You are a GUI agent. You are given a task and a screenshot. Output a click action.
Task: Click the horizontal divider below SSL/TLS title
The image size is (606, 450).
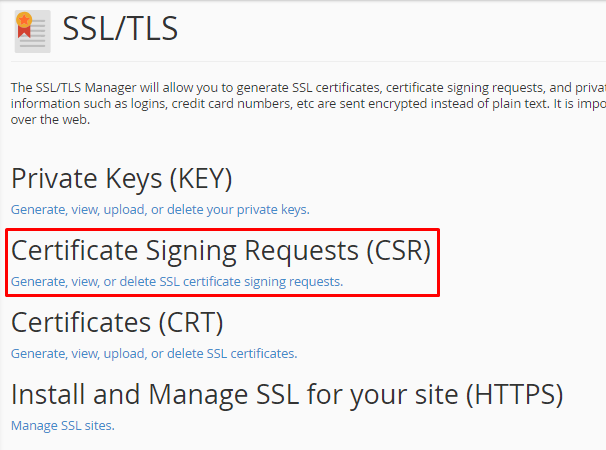tap(308, 61)
